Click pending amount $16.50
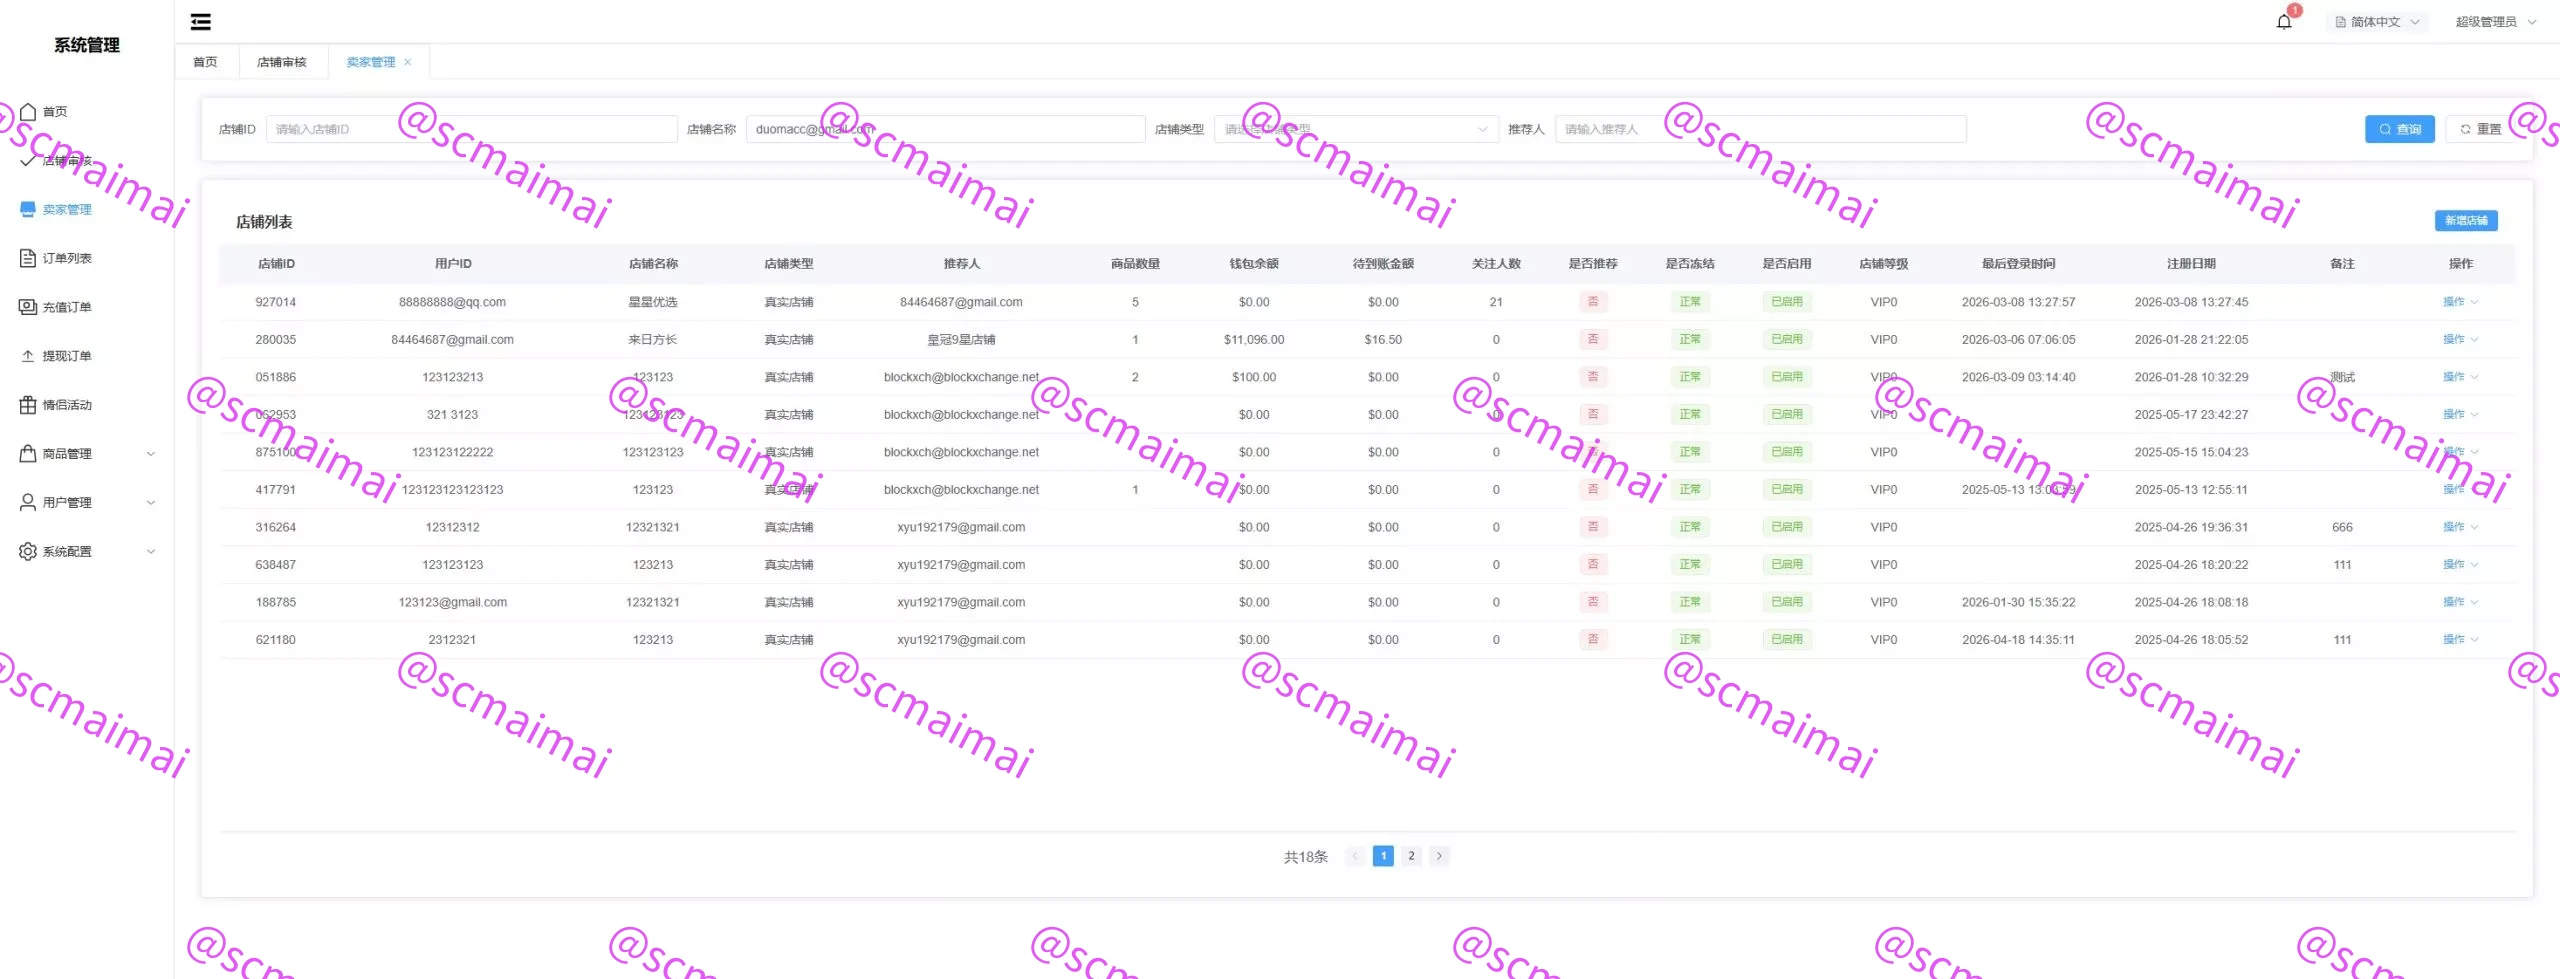 (x=1383, y=340)
